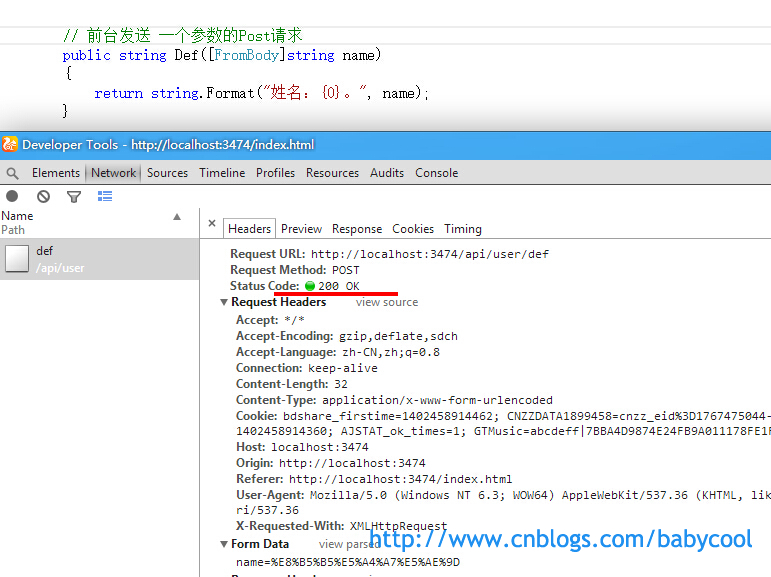Sort requests by the Name column arrow

(x=177, y=217)
